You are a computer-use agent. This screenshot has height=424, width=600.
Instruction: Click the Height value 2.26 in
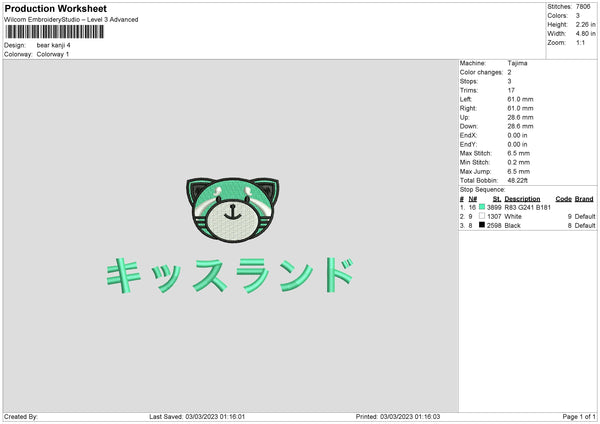click(585, 24)
